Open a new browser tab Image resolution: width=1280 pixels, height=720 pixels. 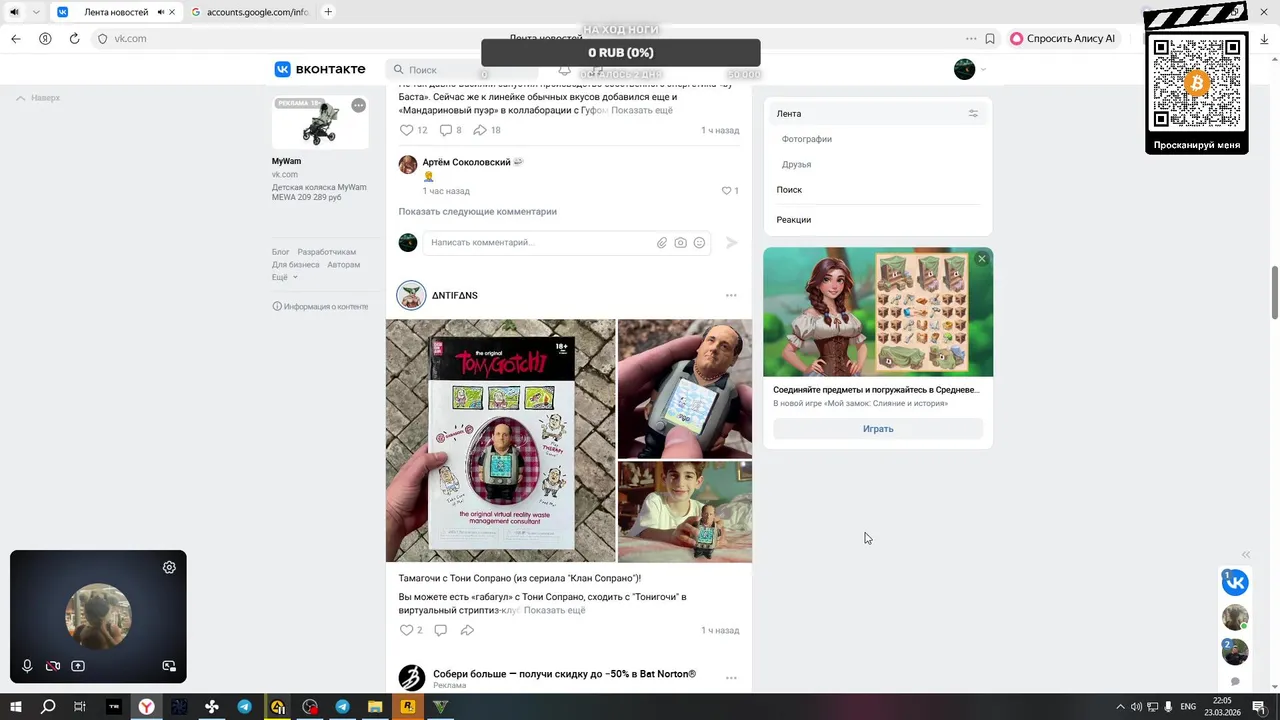(x=328, y=12)
